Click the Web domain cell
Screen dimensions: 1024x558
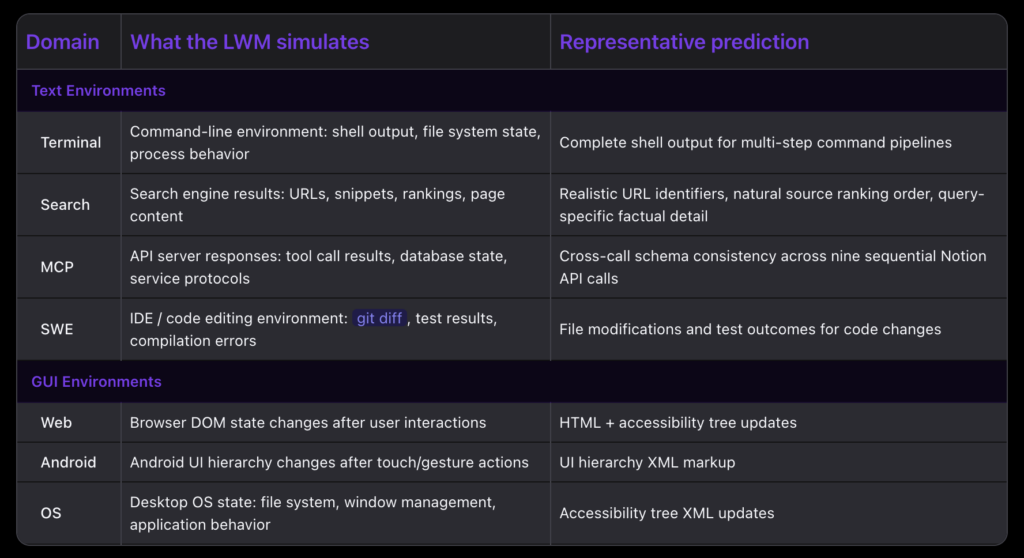pyautogui.click(x=69, y=423)
